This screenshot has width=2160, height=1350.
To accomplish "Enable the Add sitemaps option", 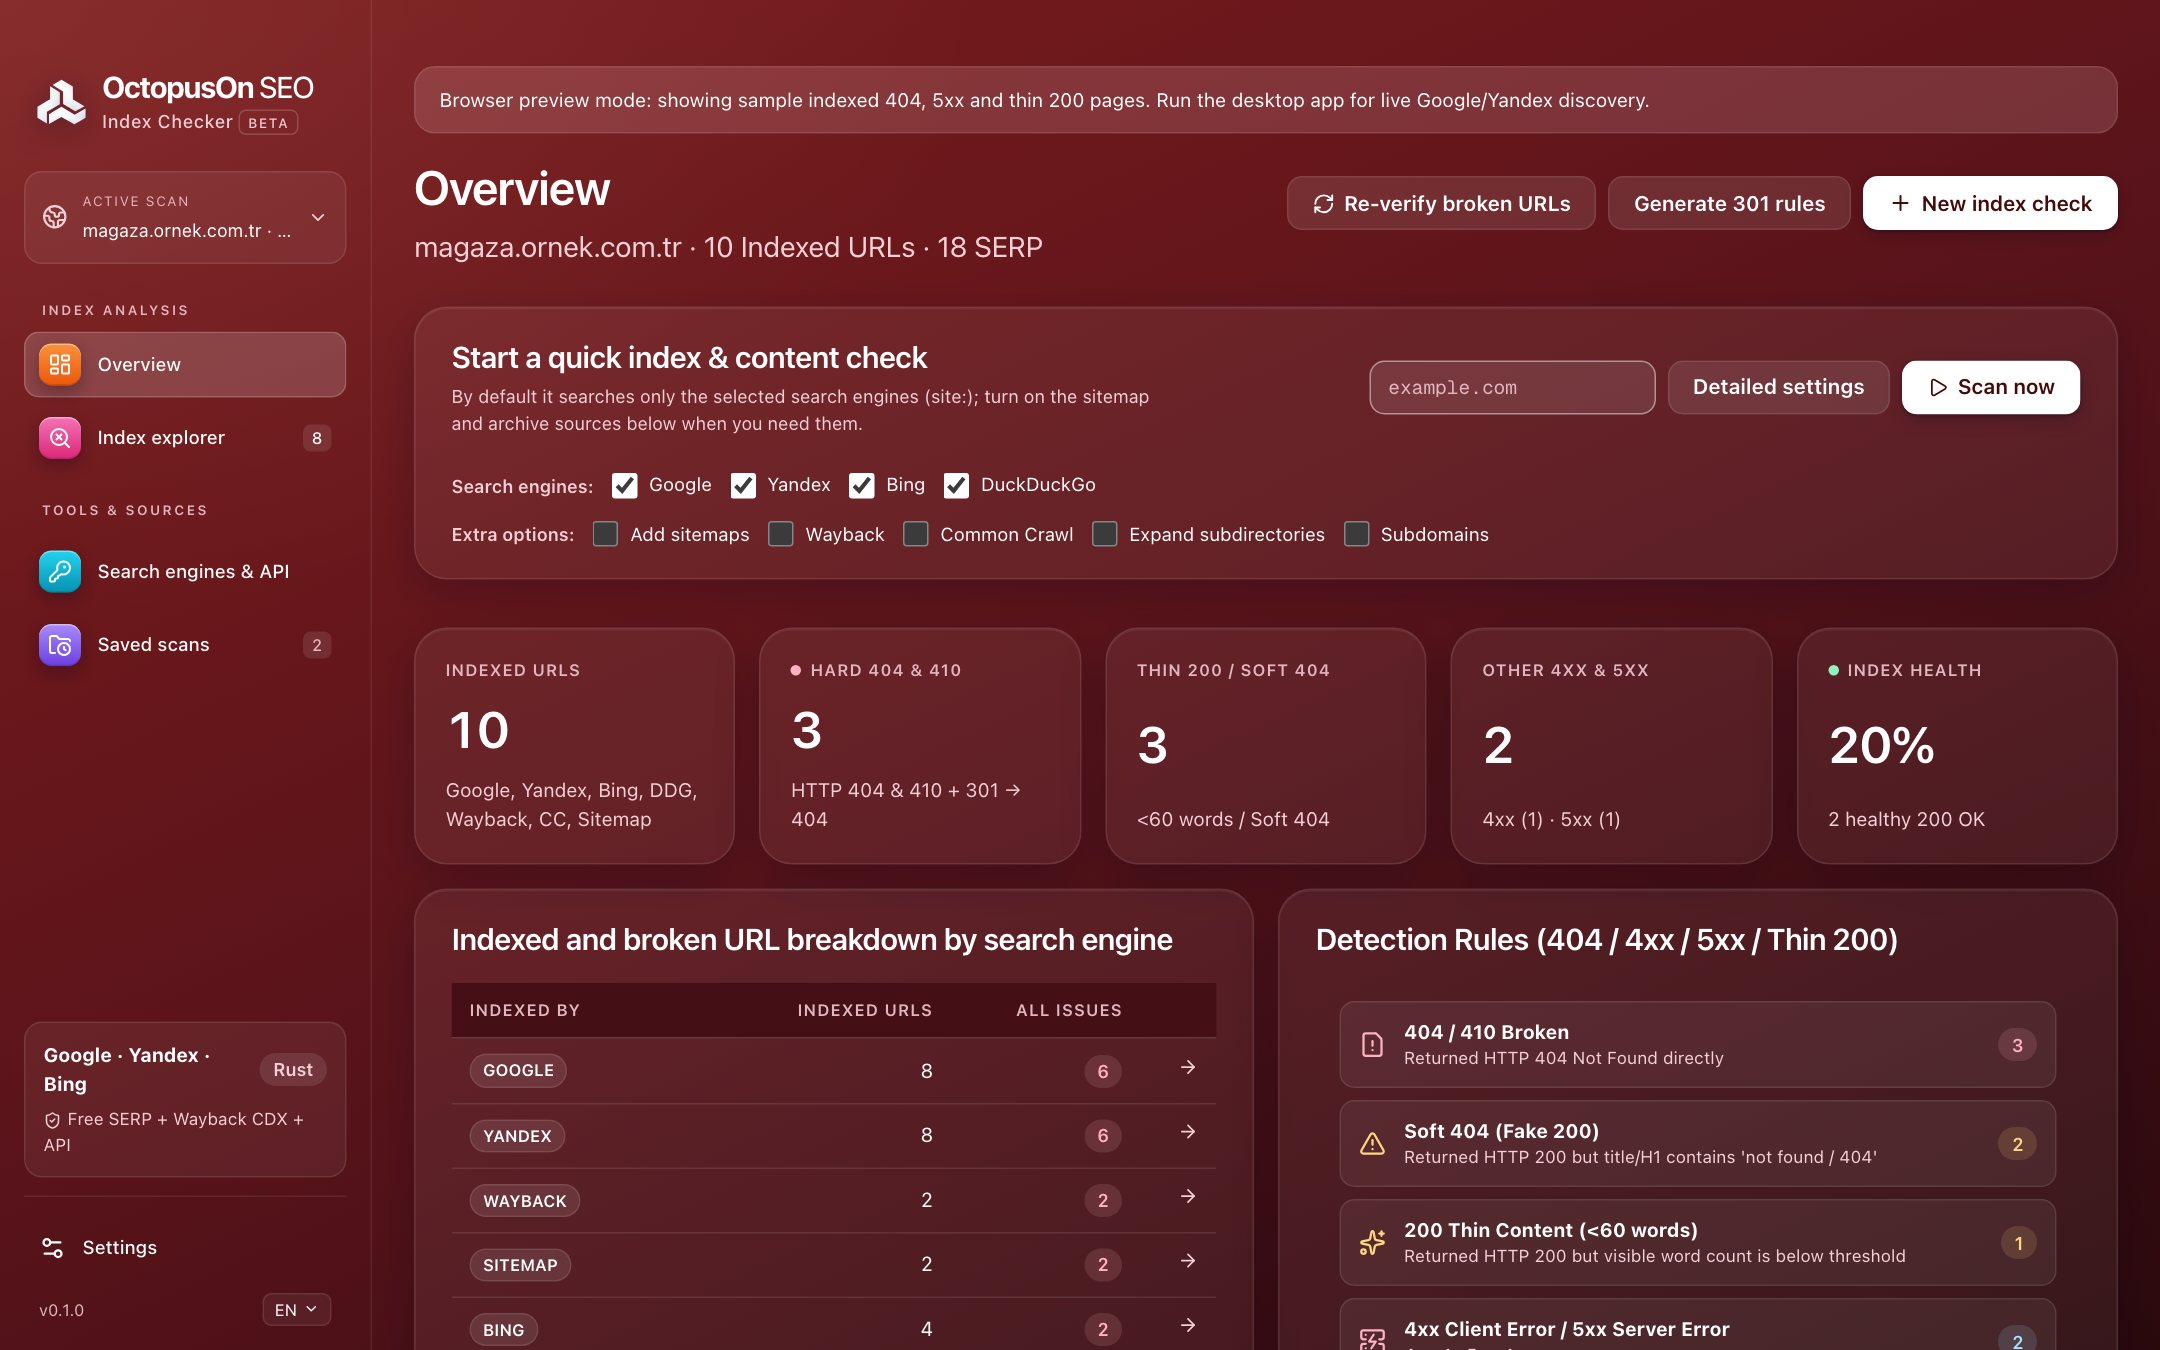I will 606,534.
